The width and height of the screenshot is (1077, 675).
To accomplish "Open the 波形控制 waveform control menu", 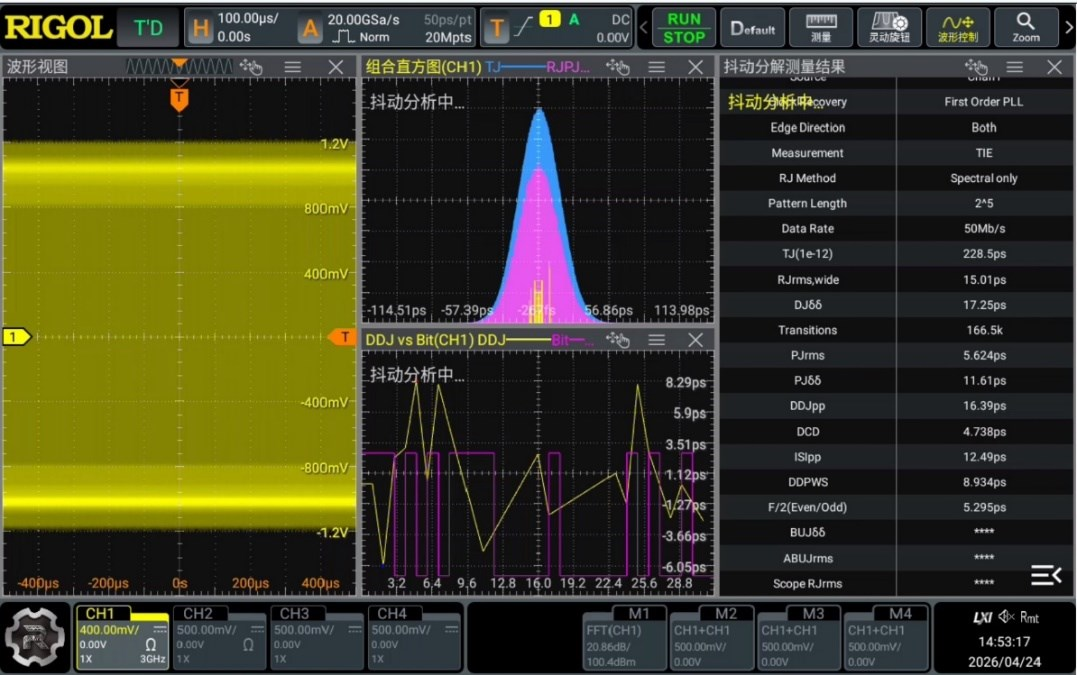I will pos(957,28).
